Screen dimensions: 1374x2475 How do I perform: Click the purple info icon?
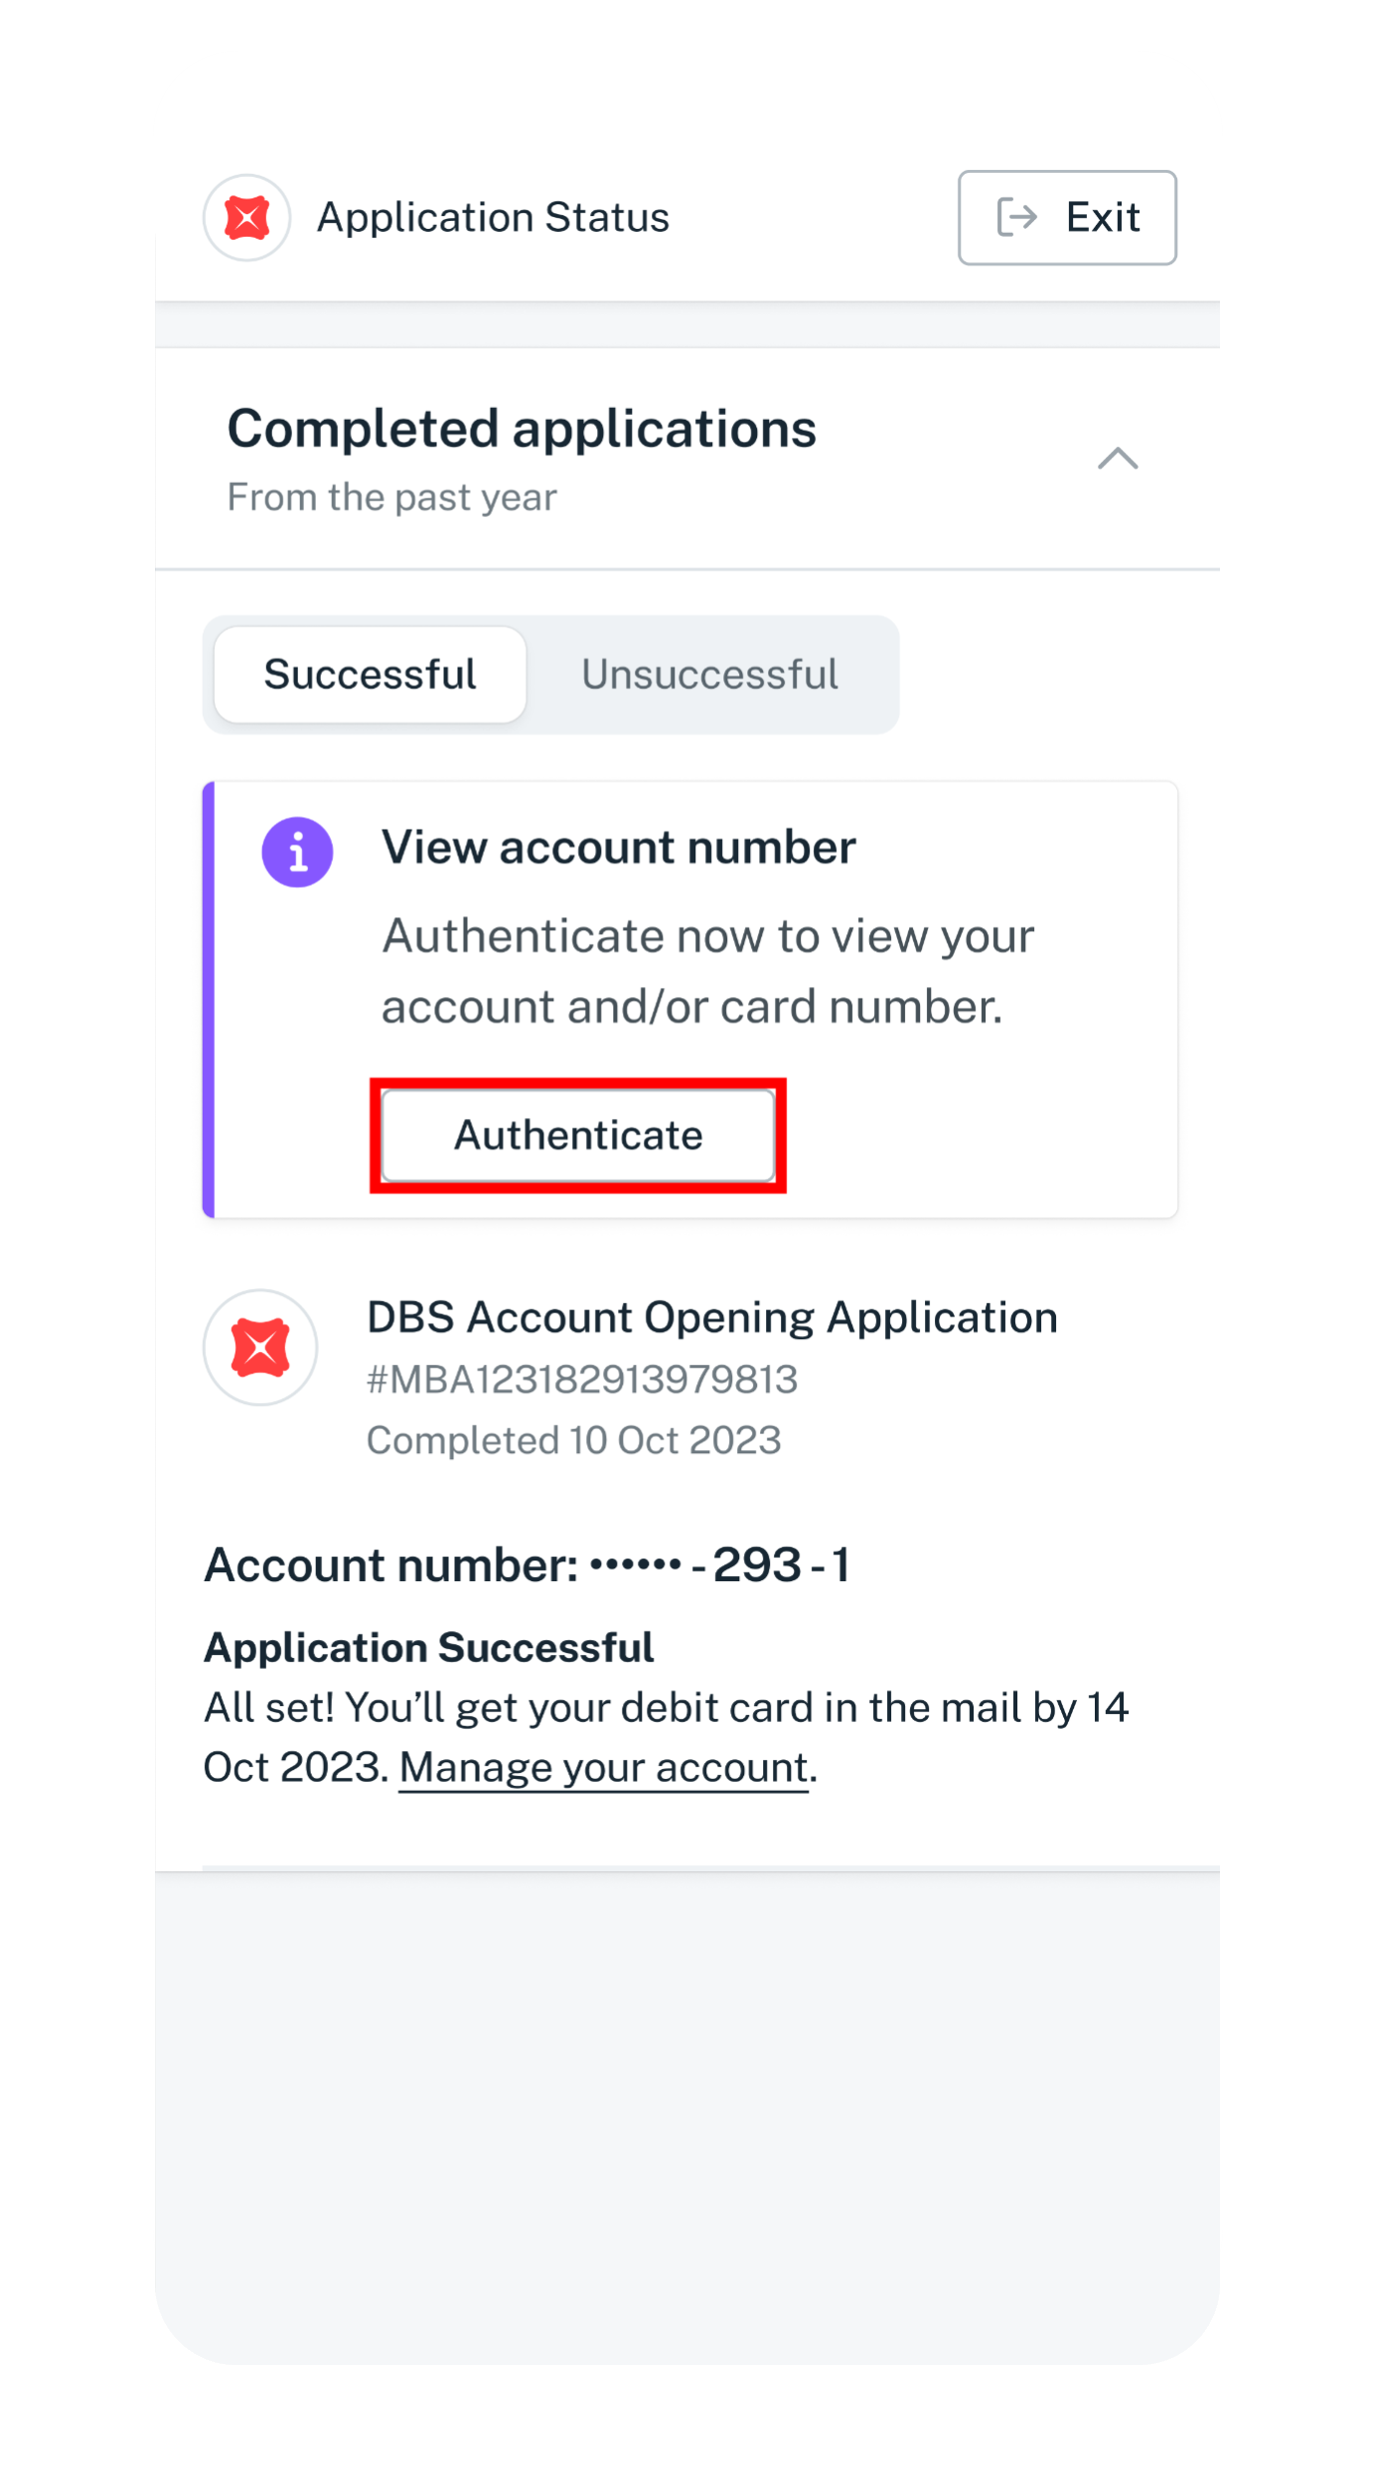[297, 852]
